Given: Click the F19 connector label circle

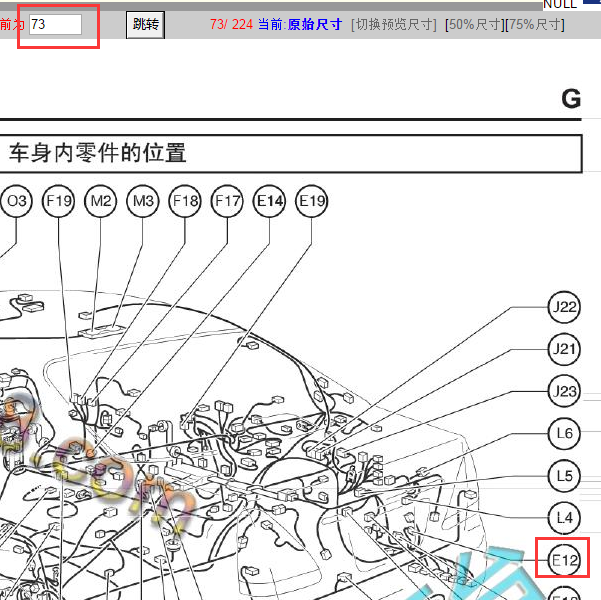Looking at the screenshot, I should point(58,201).
